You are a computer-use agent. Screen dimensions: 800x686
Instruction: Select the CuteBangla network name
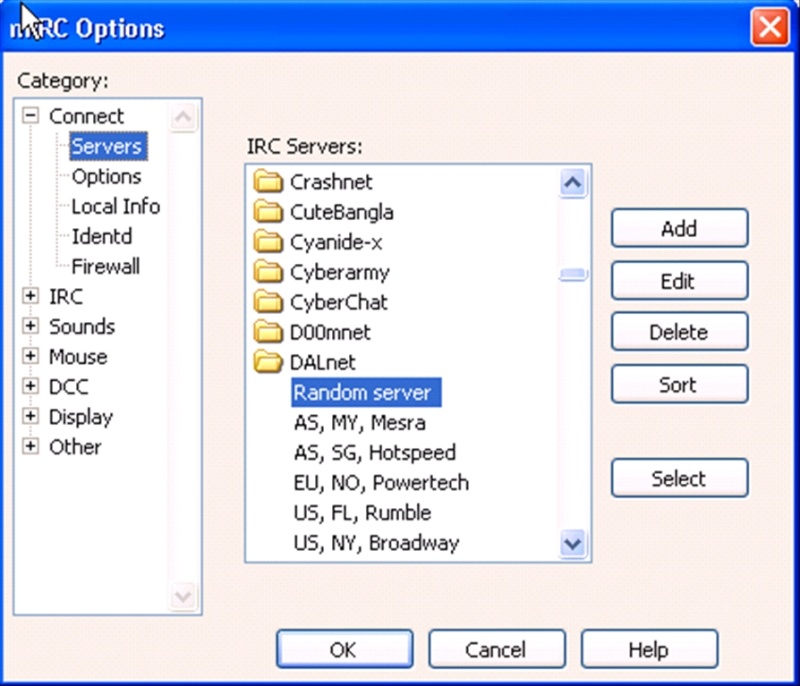tap(342, 212)
